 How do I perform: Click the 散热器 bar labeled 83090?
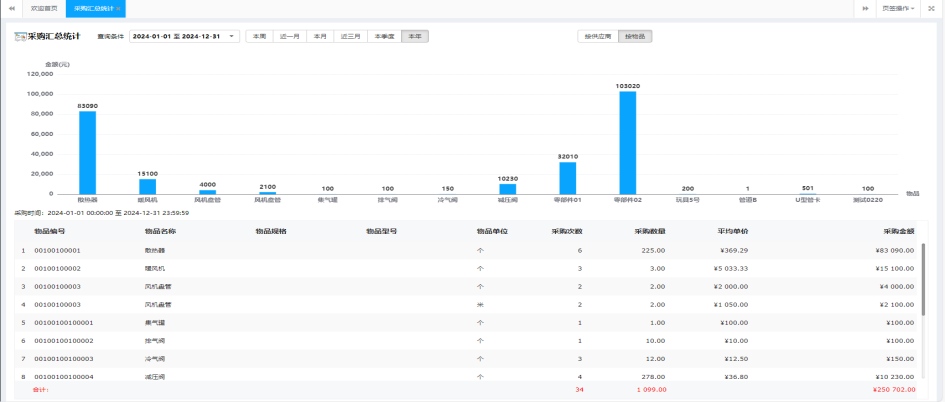click(x=87, y=152)
